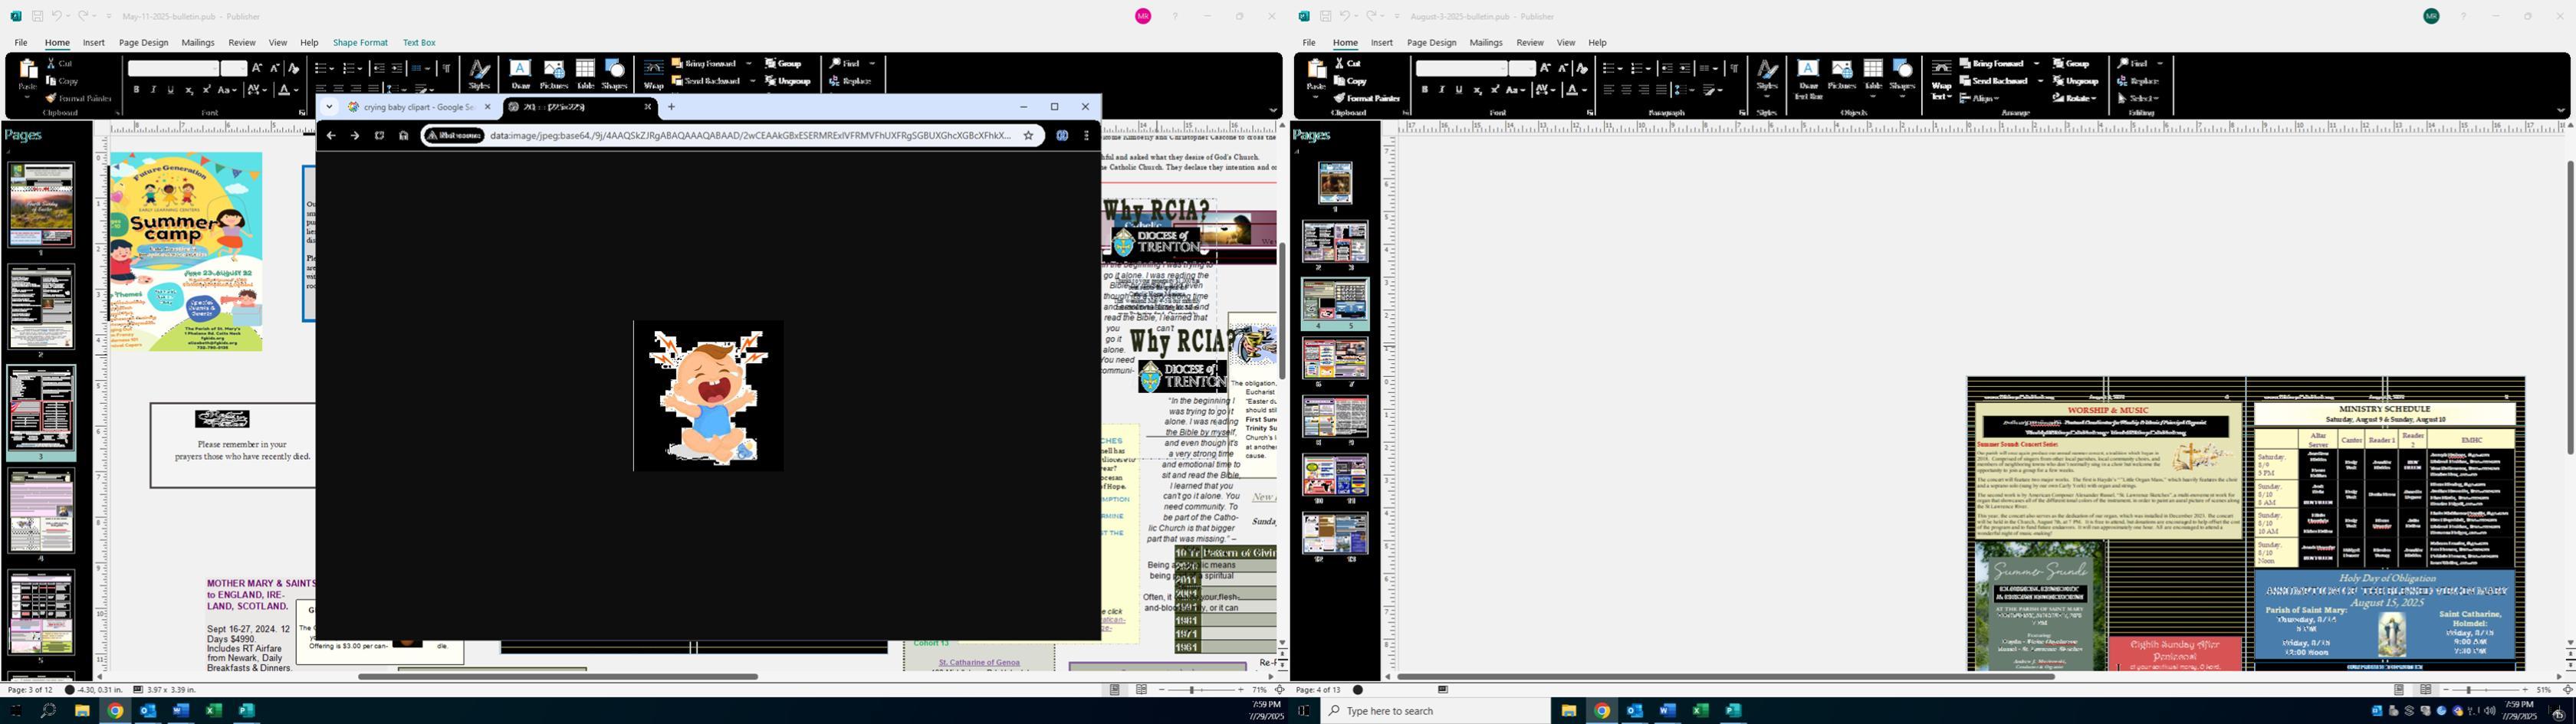2576x724 pixels.
Task: Open Rotate dropdown in the right Publisher window
Action: tap(2074, 98)
